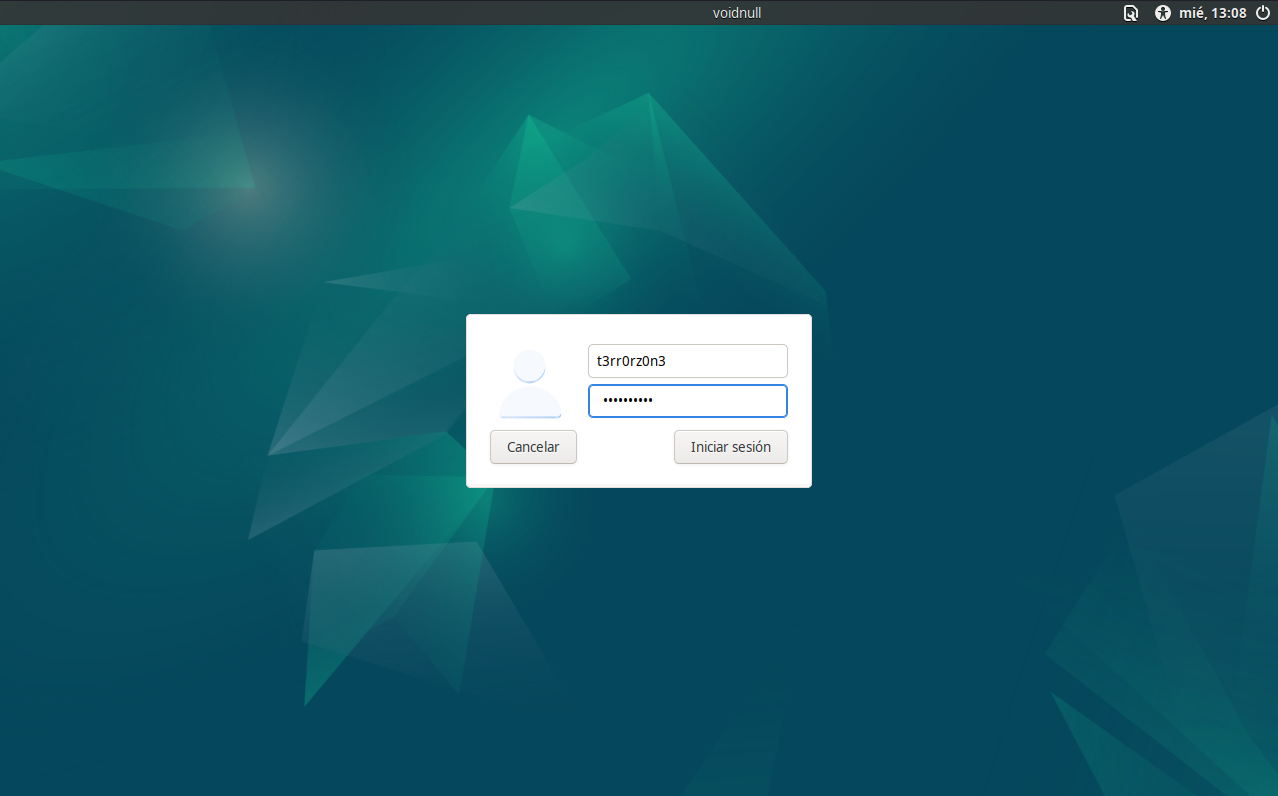Click the head of the avatar image
Screen dimensions: 1278x796
pyautogui.click(x=530, y=366)
